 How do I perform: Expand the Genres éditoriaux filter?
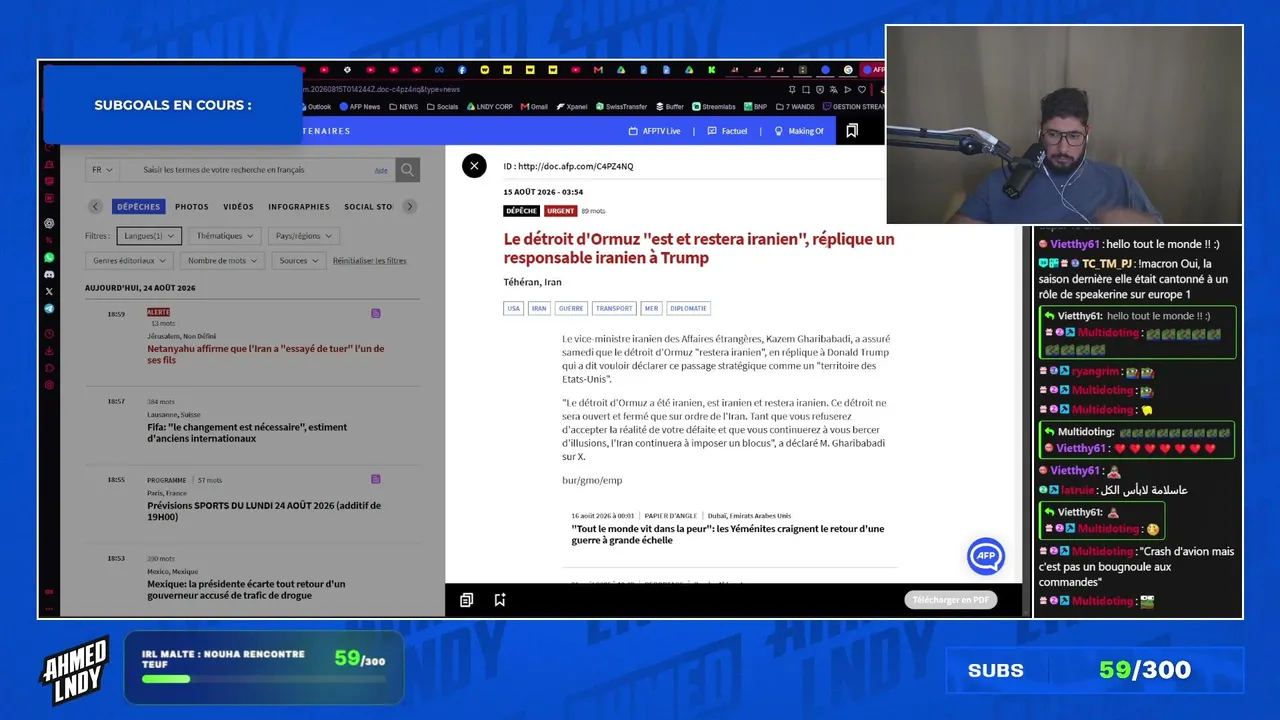[130, 261]
